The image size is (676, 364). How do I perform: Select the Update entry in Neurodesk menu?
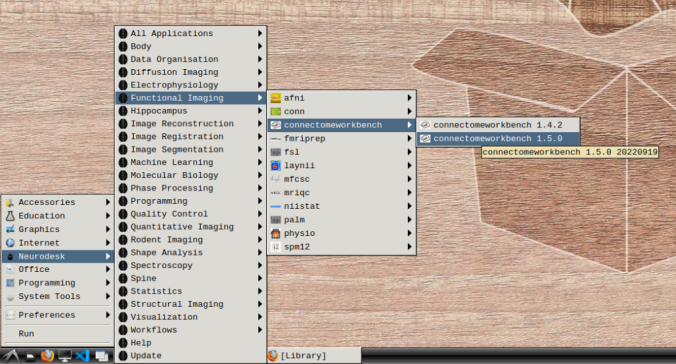pyautogui.click(x=191, y=356)
